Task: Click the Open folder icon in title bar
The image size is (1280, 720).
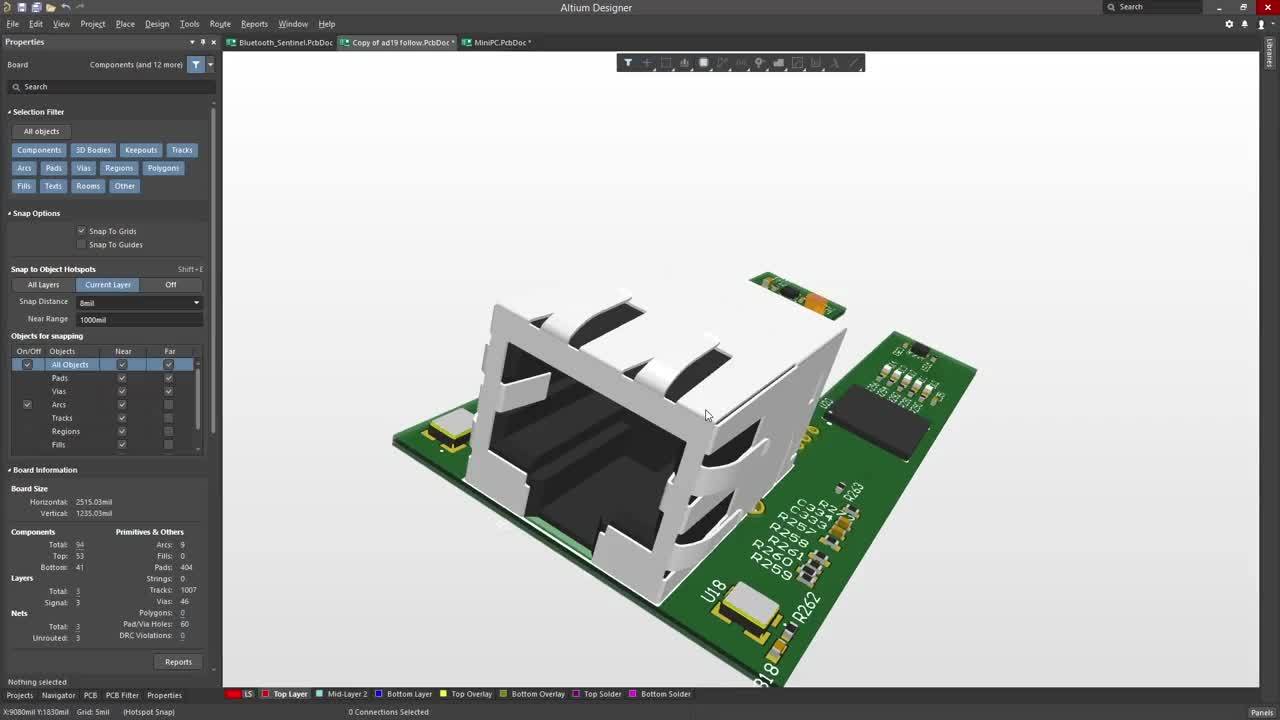Action: pyautogui.click(x=50, y=7)
